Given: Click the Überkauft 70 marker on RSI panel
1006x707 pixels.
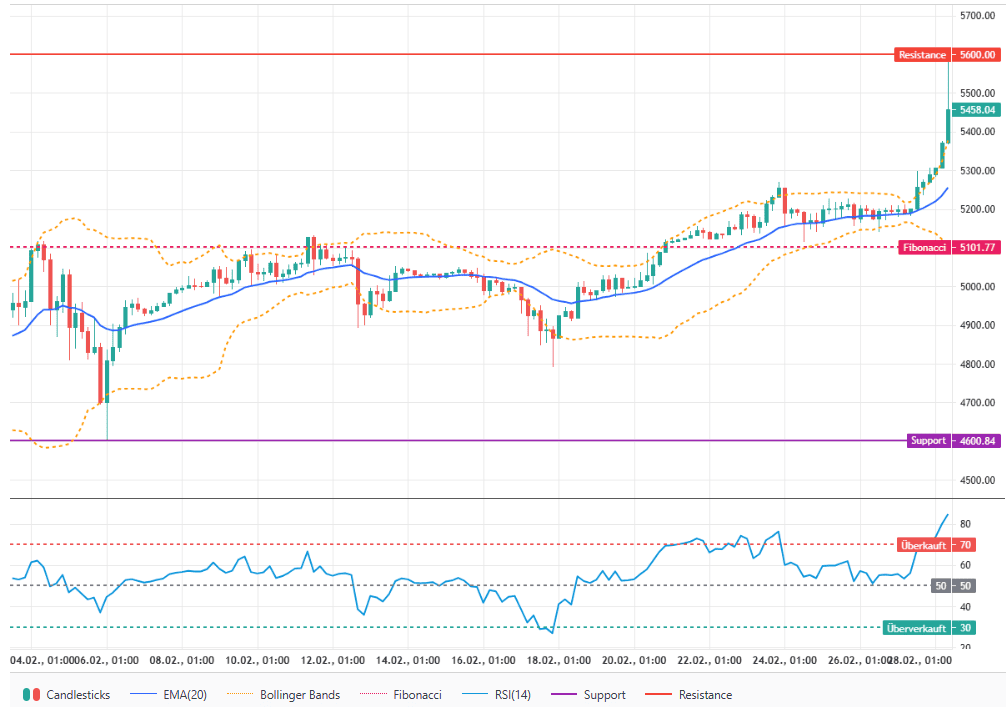Looking at the screenshot, I should click(938, 545).
